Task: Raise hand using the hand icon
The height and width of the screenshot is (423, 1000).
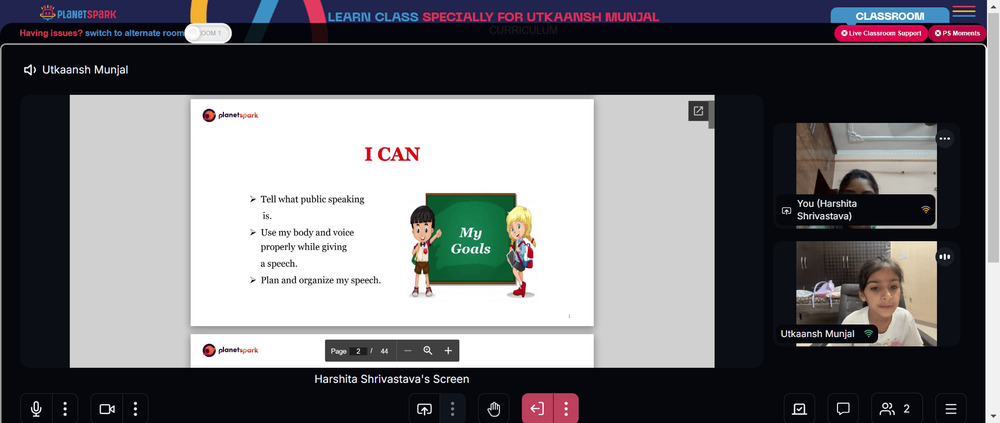Action: coord(494,409)
